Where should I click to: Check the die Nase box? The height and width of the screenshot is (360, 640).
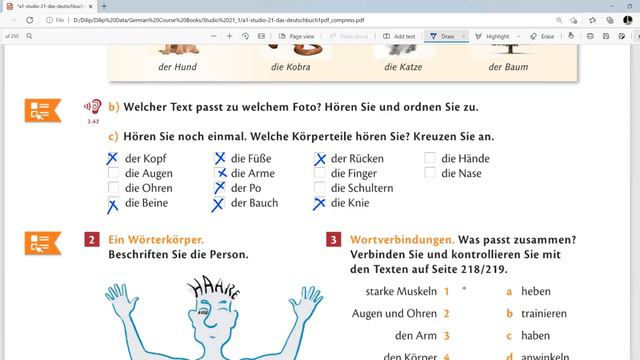[x=430, y=173]
